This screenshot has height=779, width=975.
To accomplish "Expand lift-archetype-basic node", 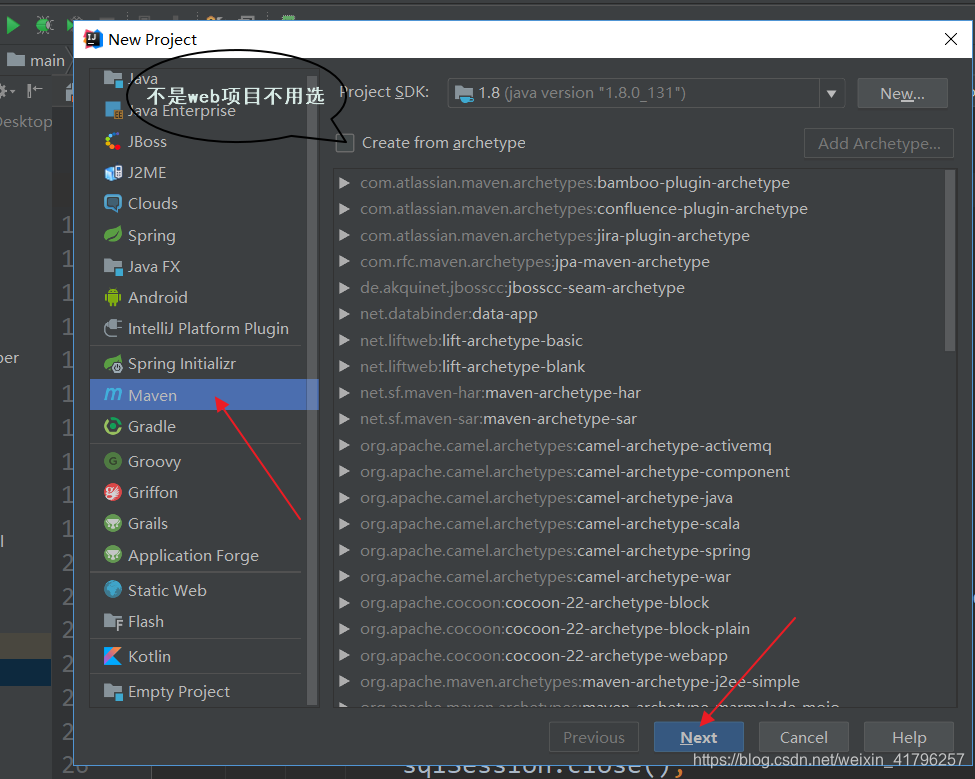I will click(x=344, y=341).
